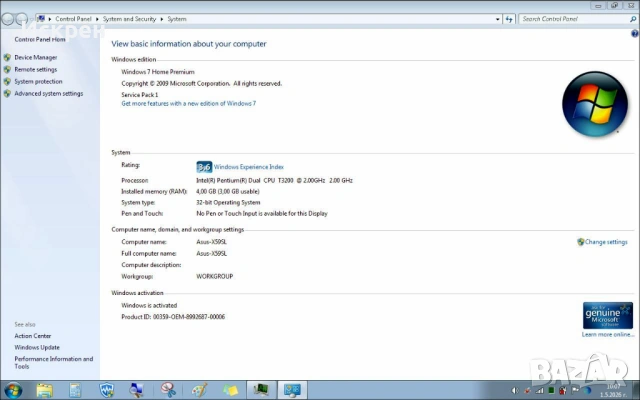Screen dimensions: 640x400
Task: Open Remote settings
Action: pyautogui.click(x=36, y=69)
